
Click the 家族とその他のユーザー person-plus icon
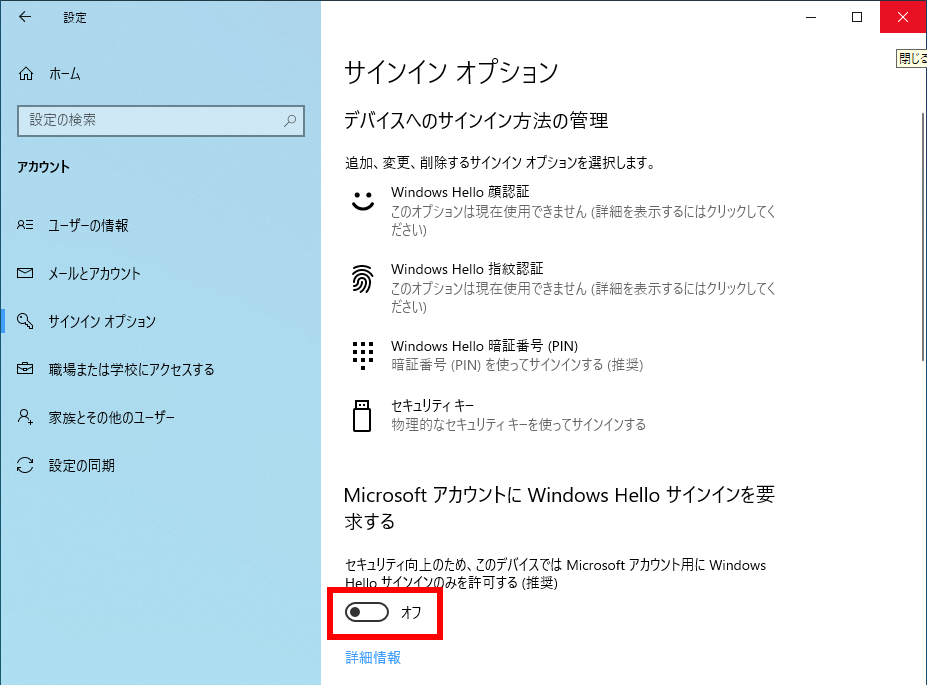(25, 417)
